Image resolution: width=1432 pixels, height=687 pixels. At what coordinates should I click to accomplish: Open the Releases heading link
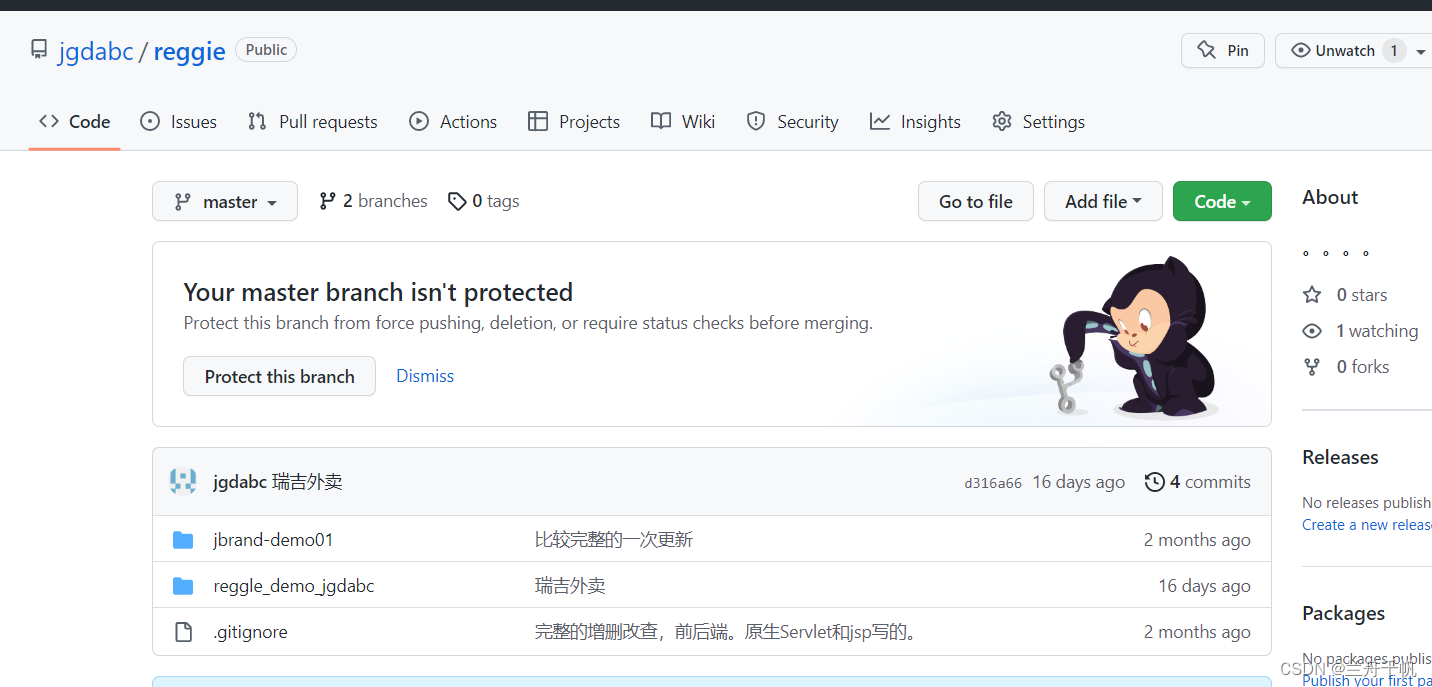coord(1340,457)
